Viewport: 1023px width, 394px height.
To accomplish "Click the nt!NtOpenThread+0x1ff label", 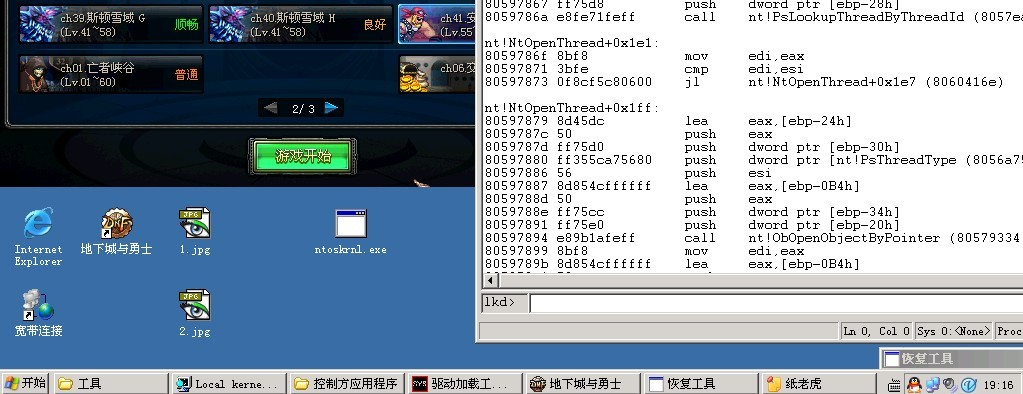I will coord(572,108).
